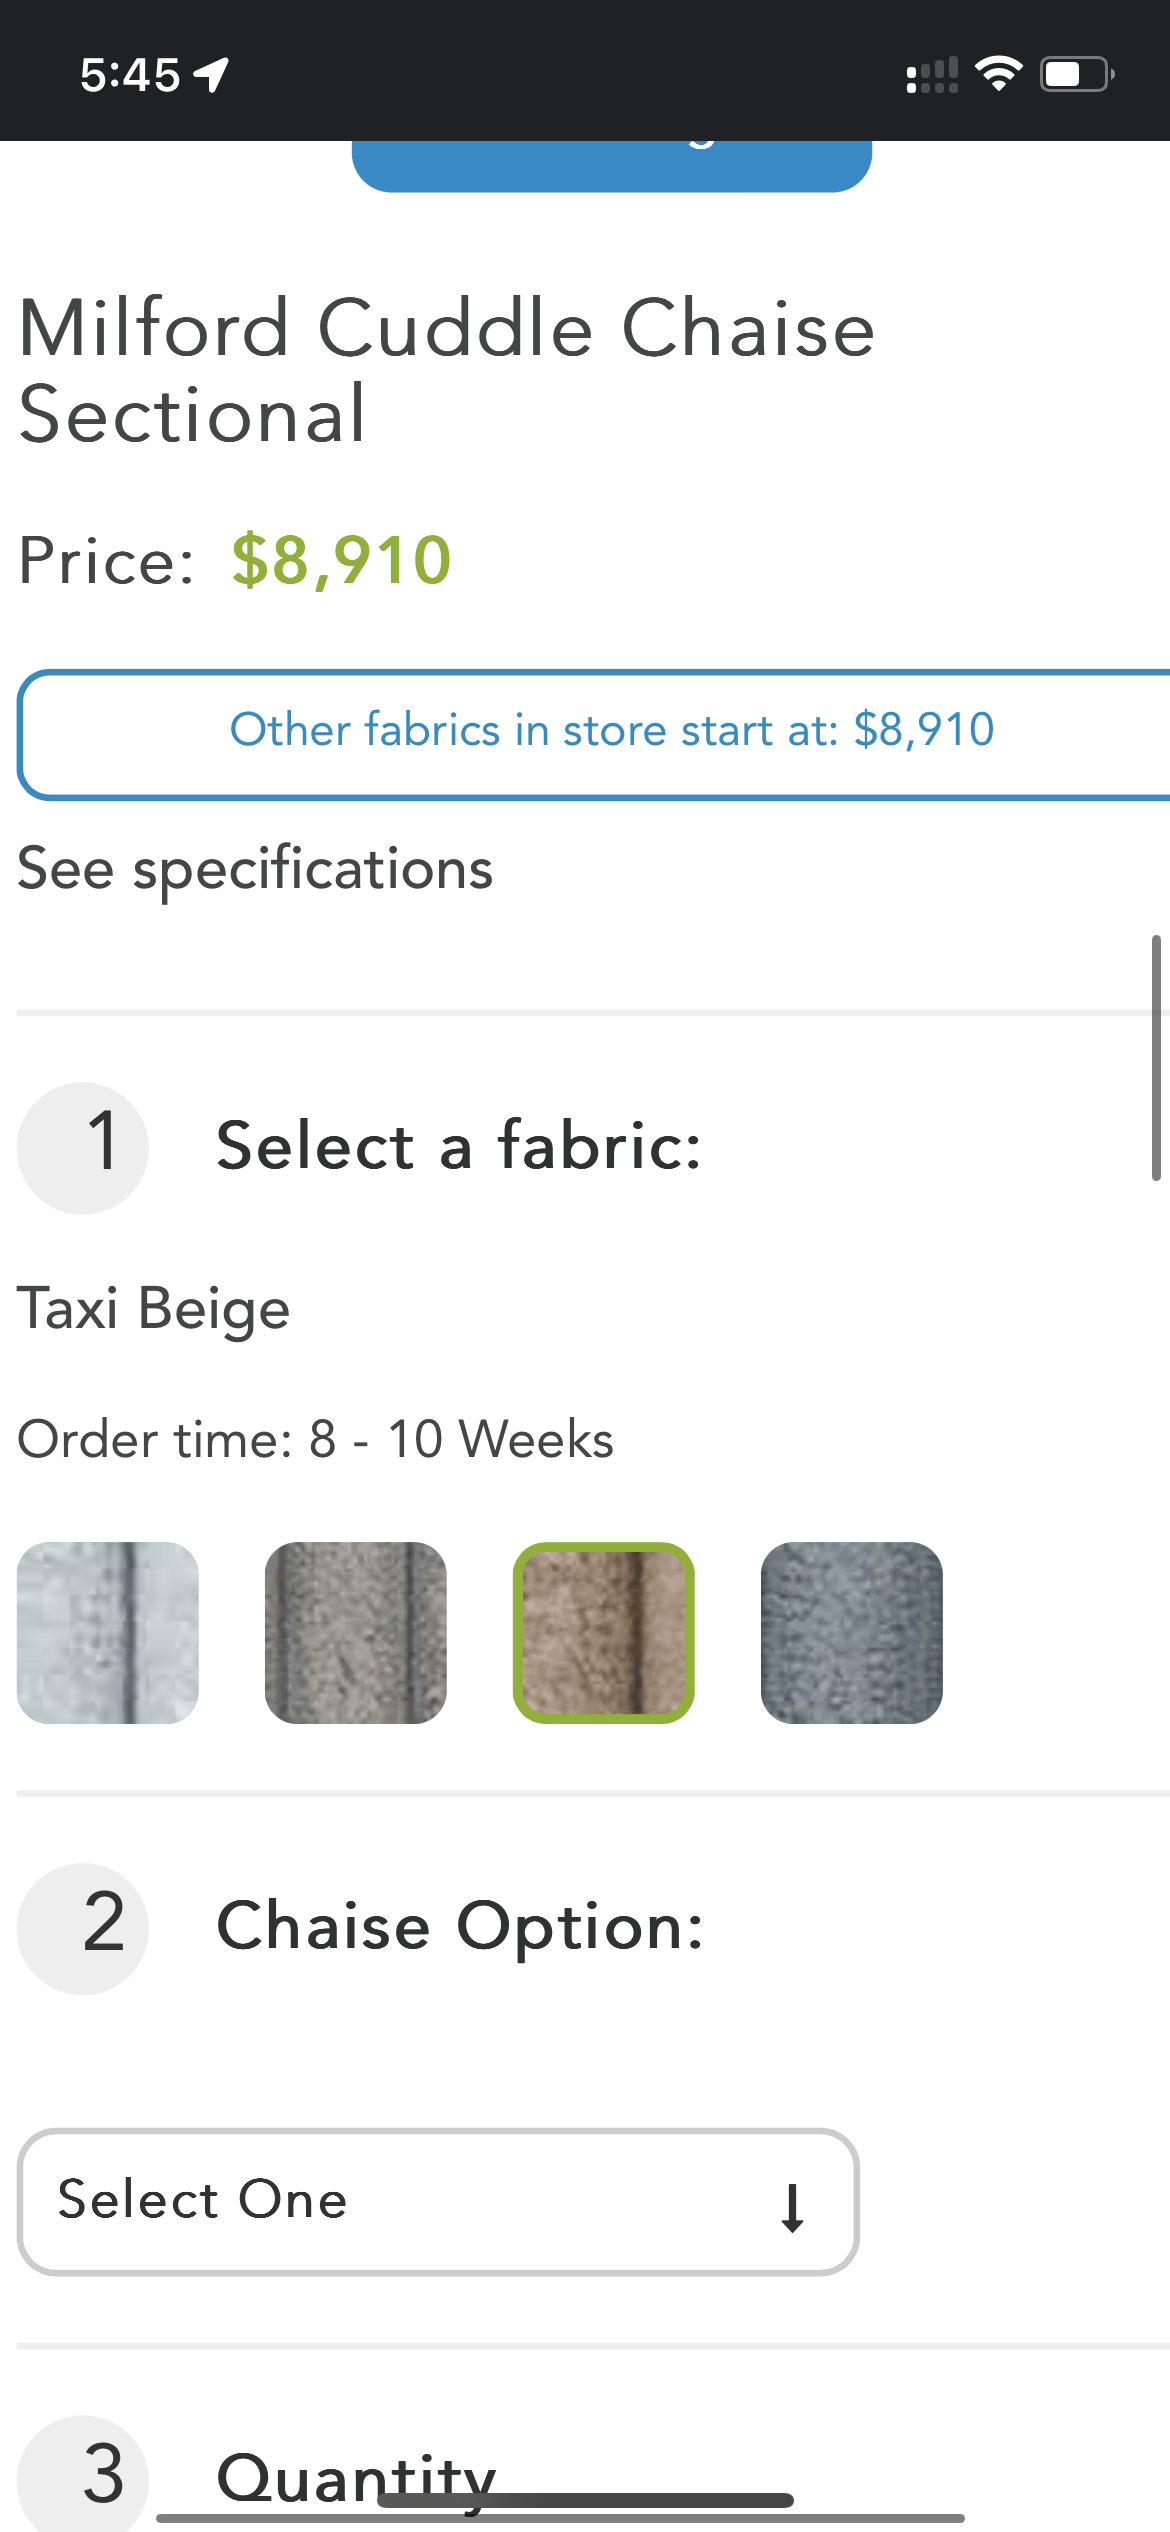
Task: Click the step 1 number circle
Action: tap(83, 1147)
